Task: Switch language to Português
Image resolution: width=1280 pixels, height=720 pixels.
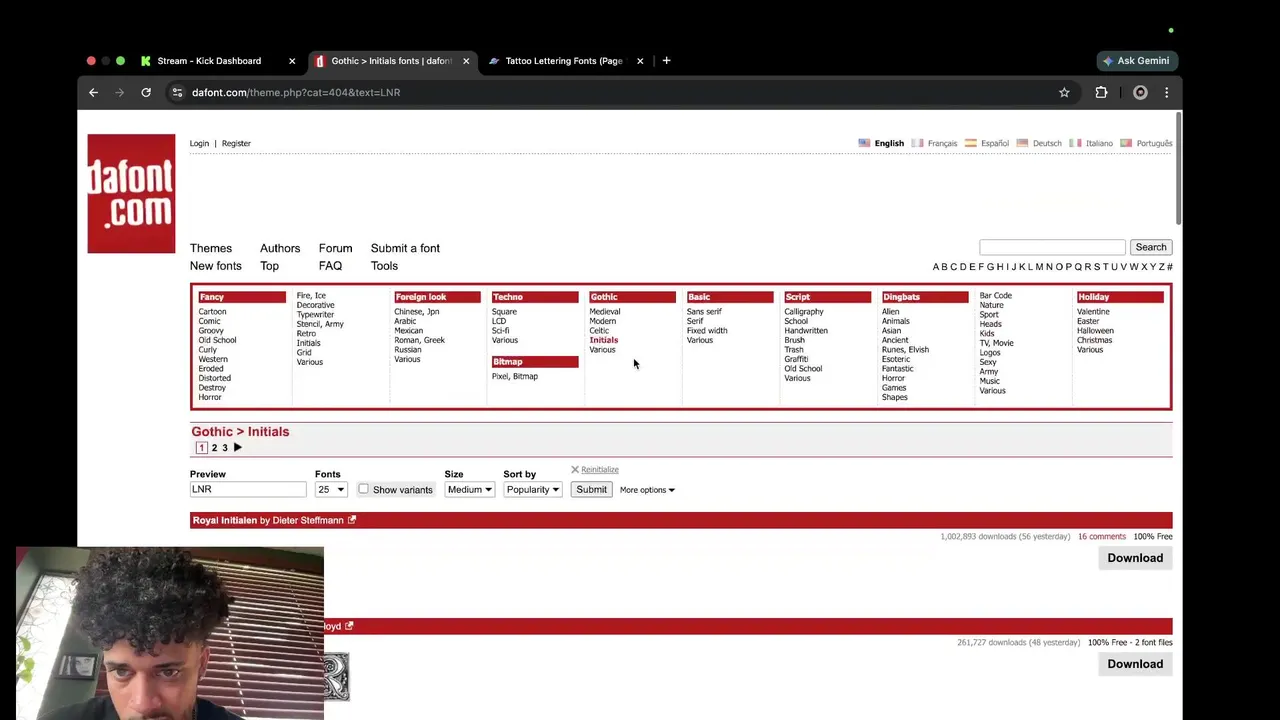Action: point(1153,143)
